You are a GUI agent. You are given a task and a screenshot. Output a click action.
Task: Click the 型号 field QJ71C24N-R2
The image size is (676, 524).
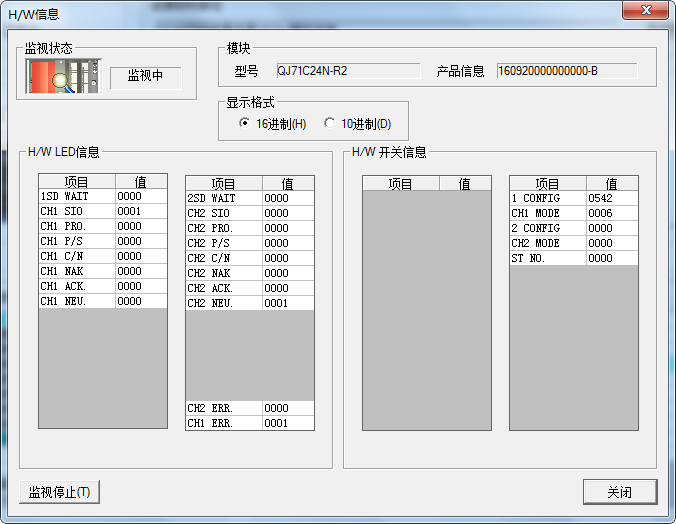(347, 71)
